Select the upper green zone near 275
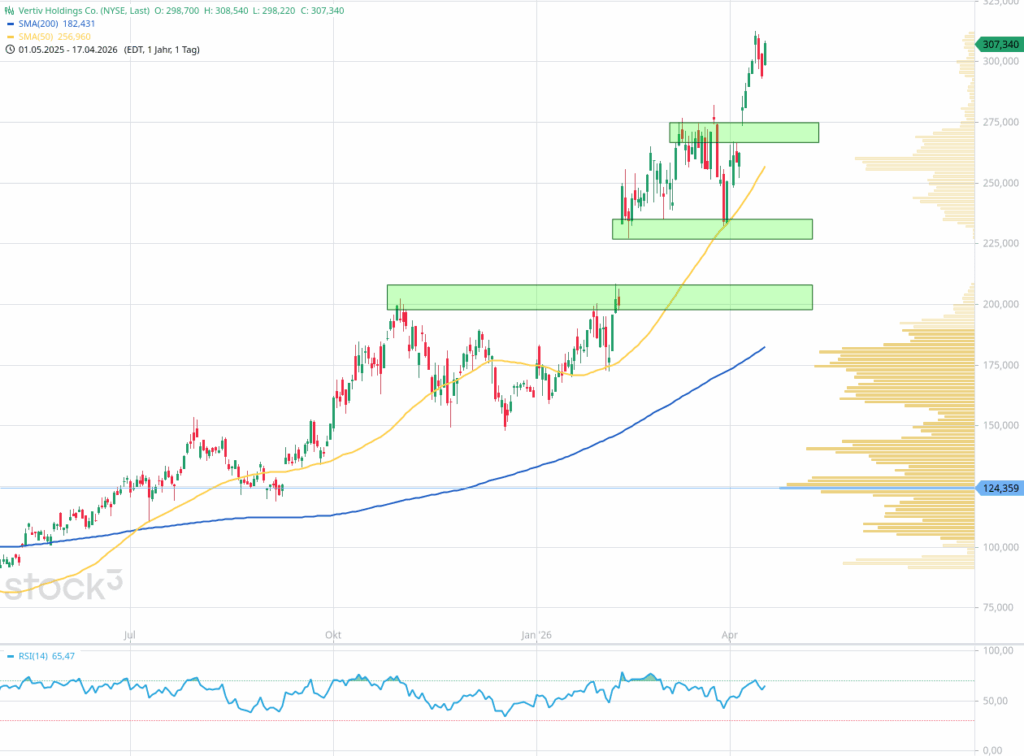1024x756 pixels. tap(743, 132)
